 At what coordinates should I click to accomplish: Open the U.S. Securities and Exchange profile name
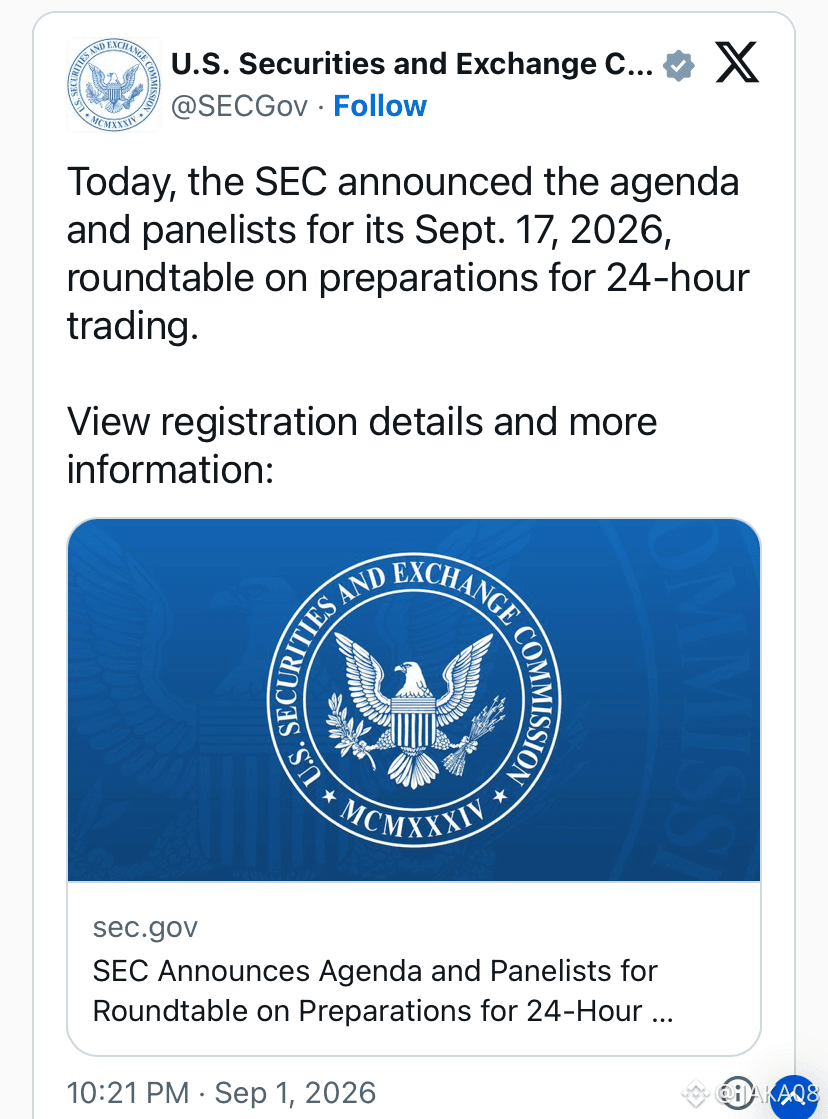(x=412, y=64)
